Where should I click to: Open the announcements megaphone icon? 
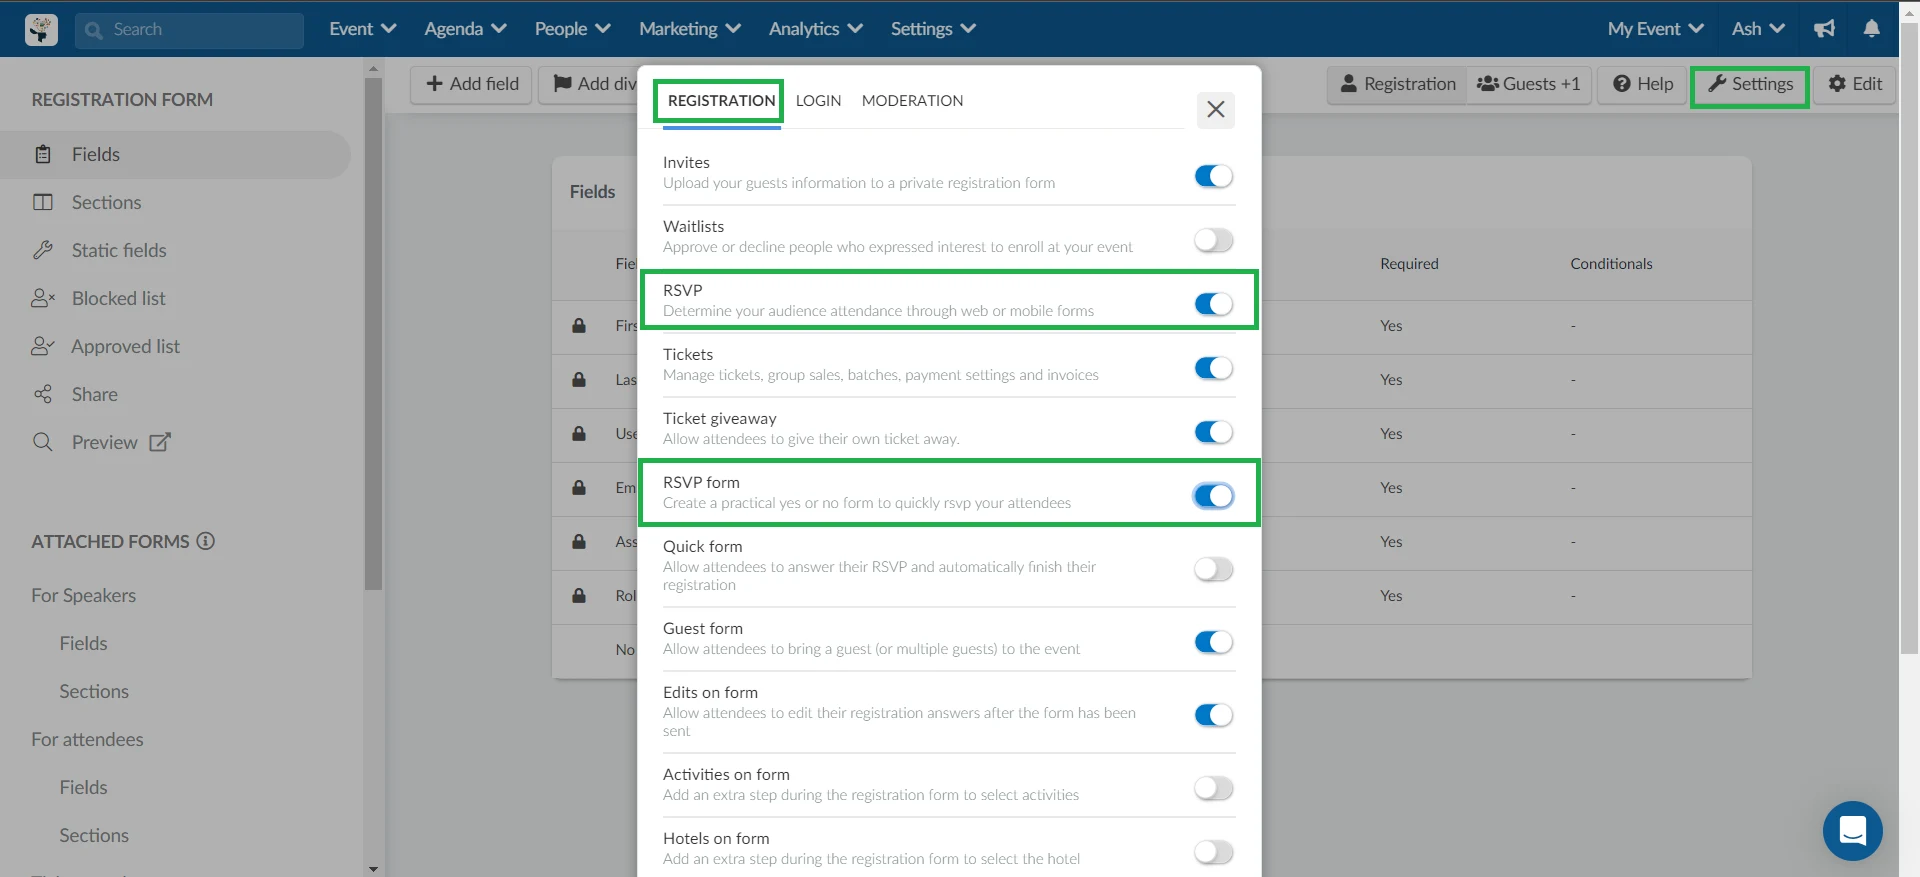[x=1824, y=29]
